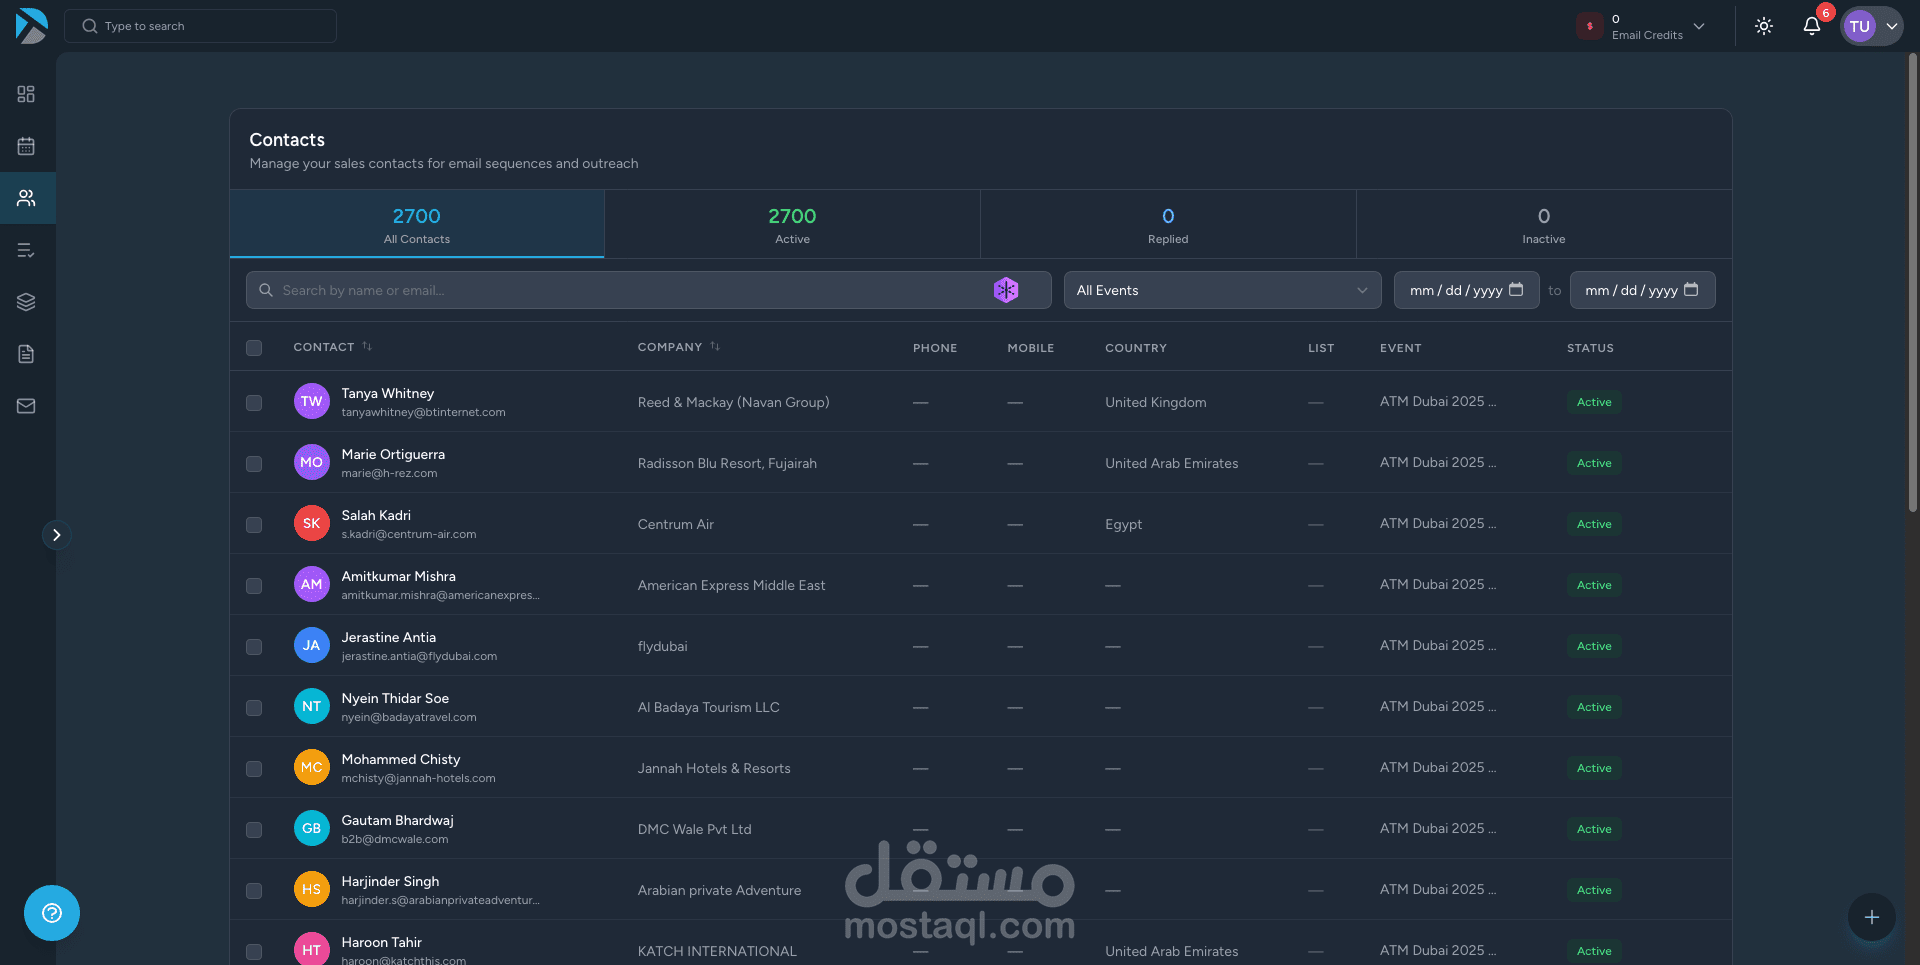This screenshot has width=1920, height=965.
Task: Open the TU user account menu
Action: 1872,26
